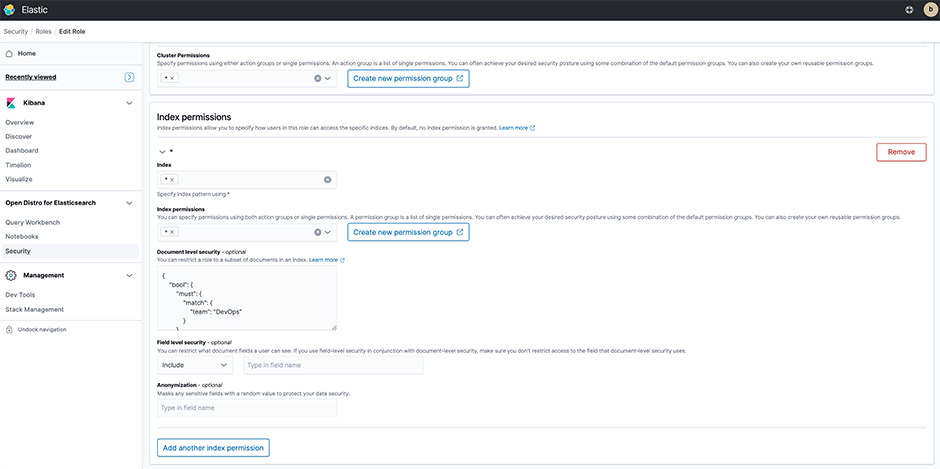Open the Include field-level security dropdown
This screenshot has height=469, width=940.
tap(195, 365)
